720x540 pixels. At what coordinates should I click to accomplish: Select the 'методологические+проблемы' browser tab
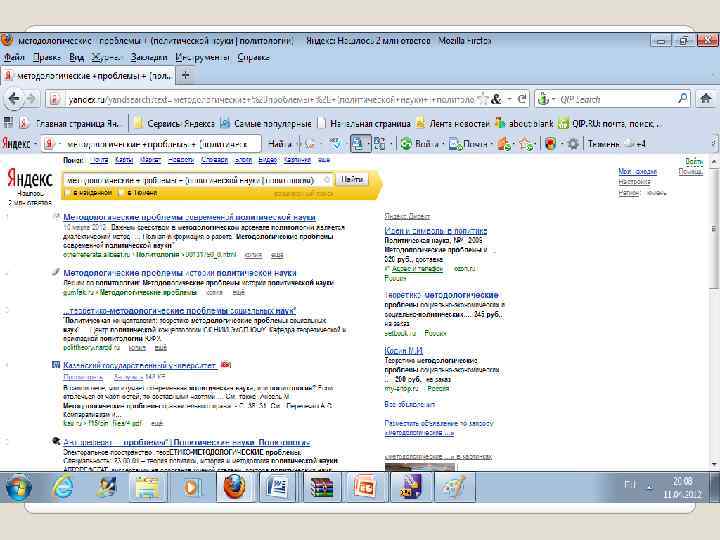click(88, 75)
